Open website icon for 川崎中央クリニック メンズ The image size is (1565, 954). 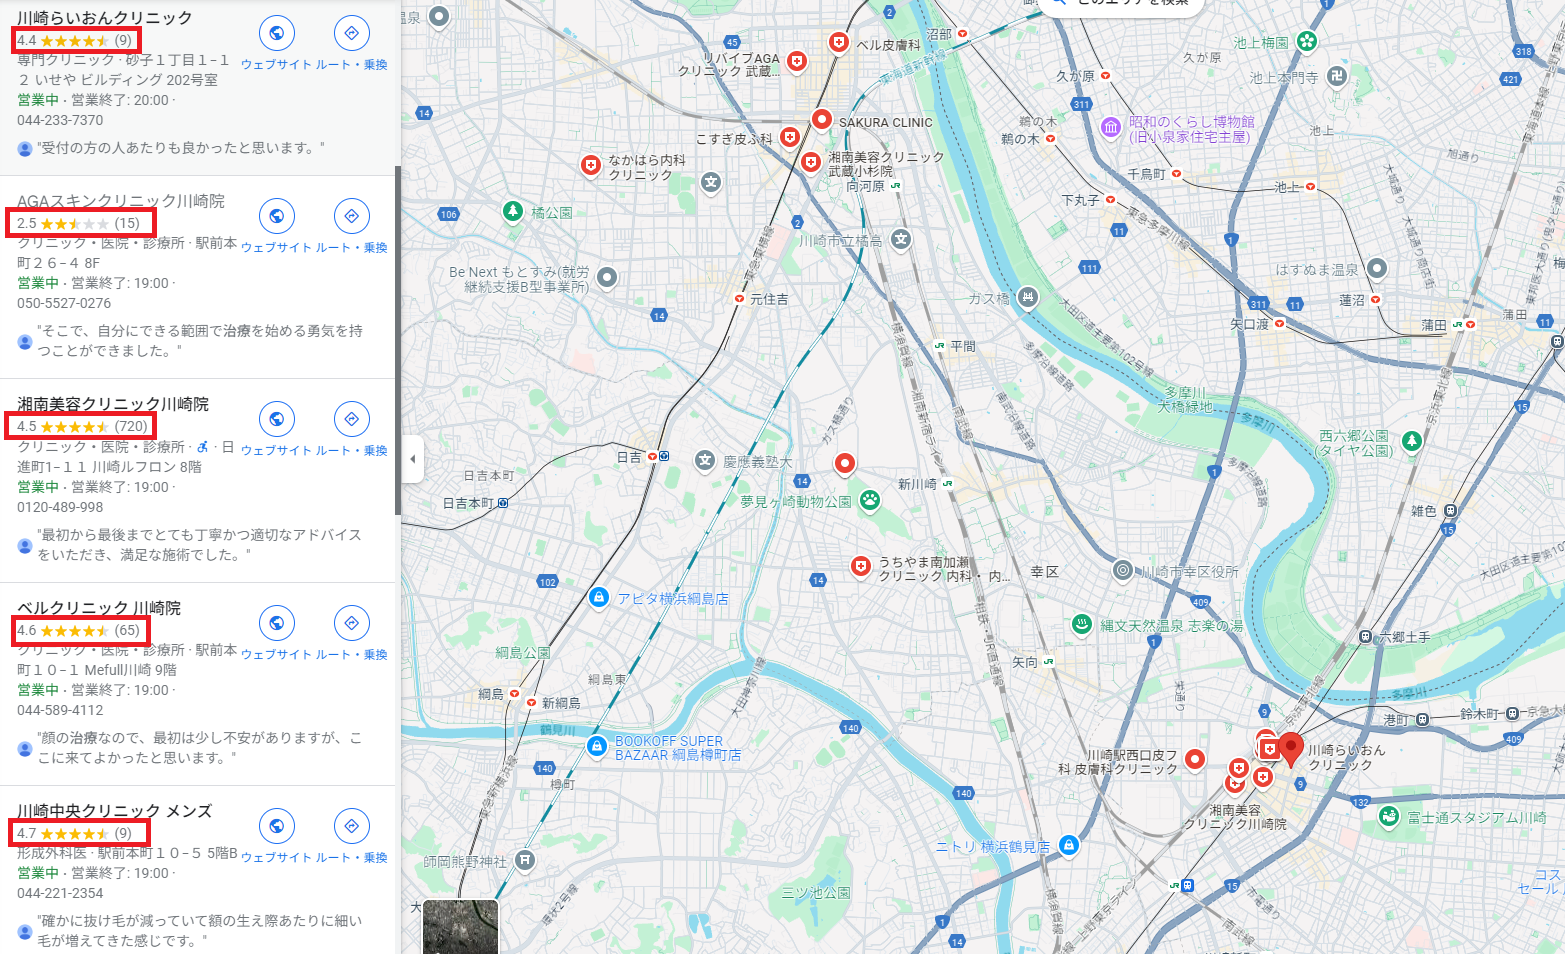coord(277,826)
